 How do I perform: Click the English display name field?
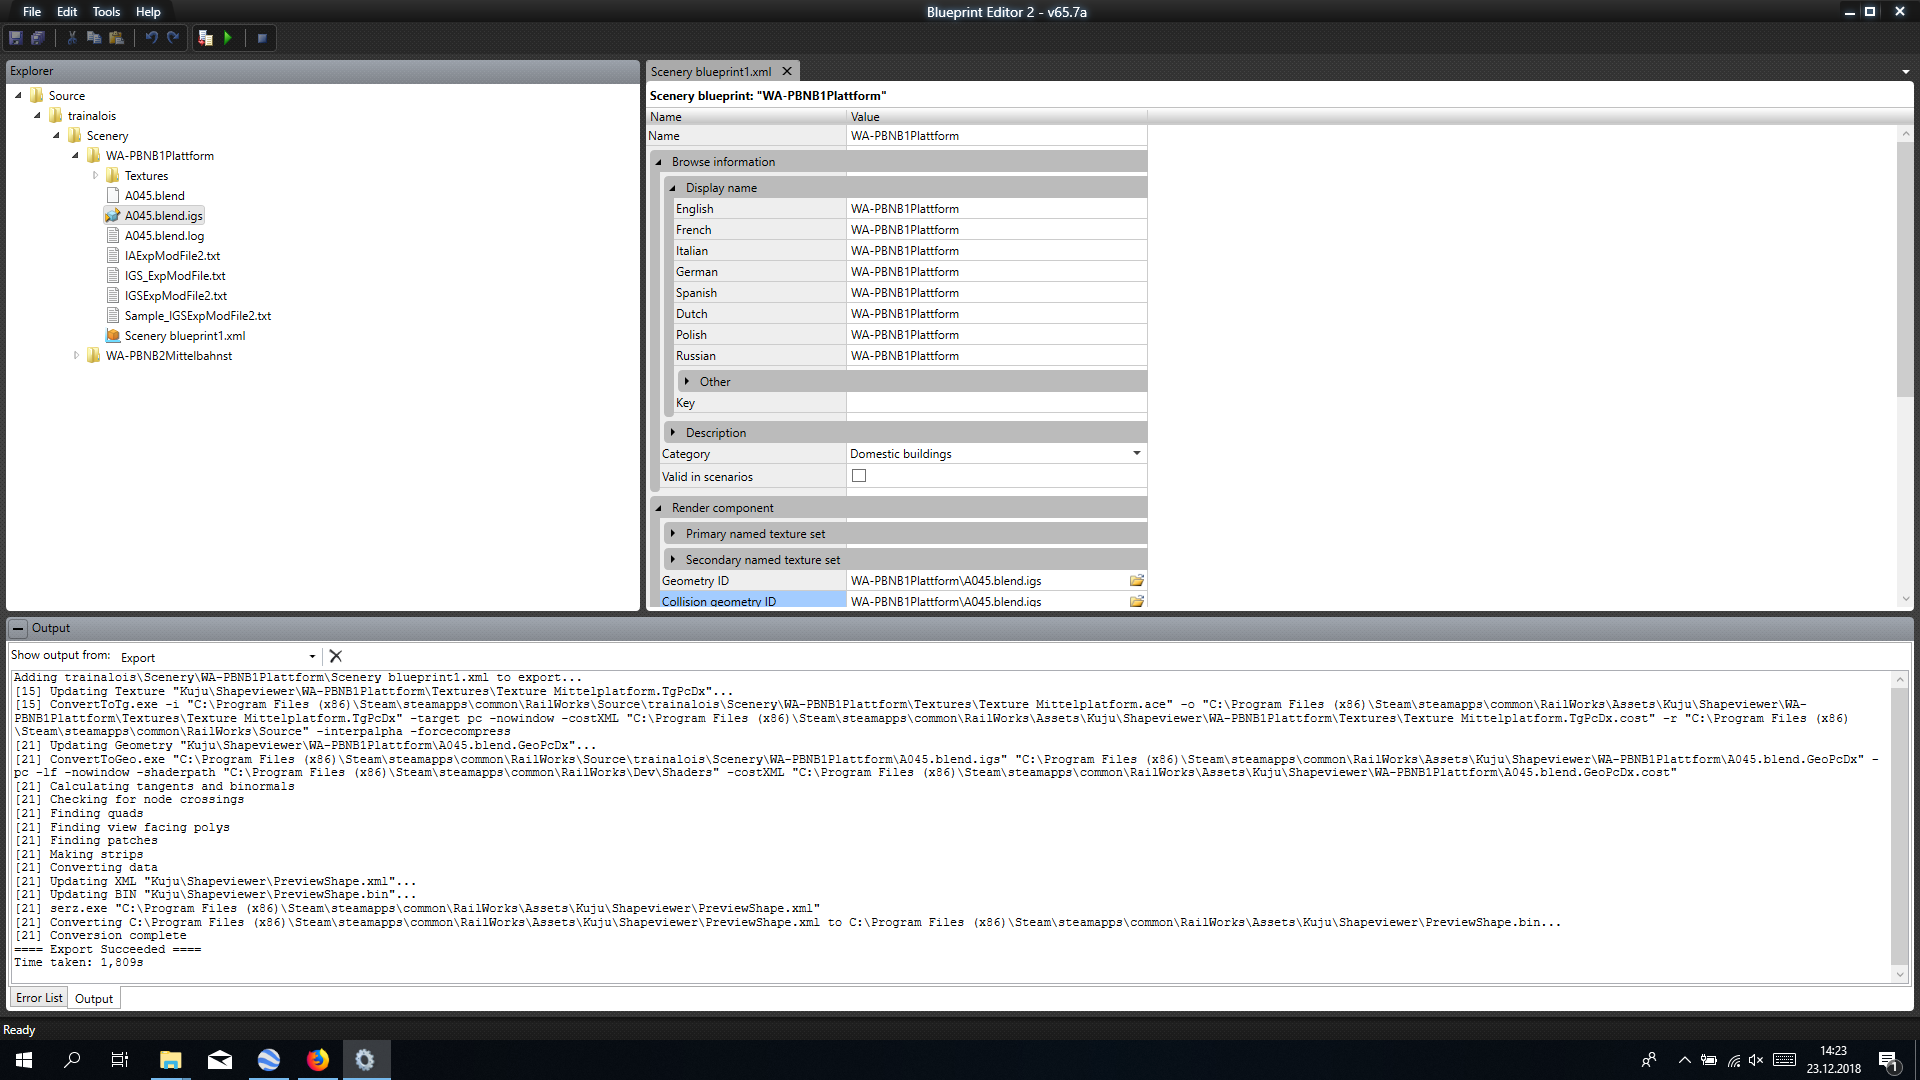(995, 209)
